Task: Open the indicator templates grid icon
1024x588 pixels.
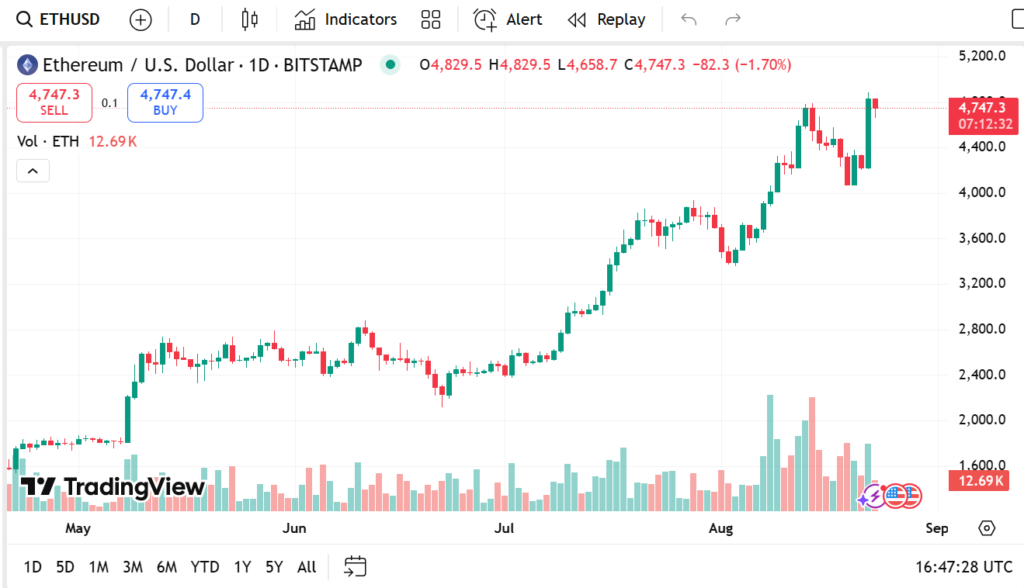Action: click(431, 19)
